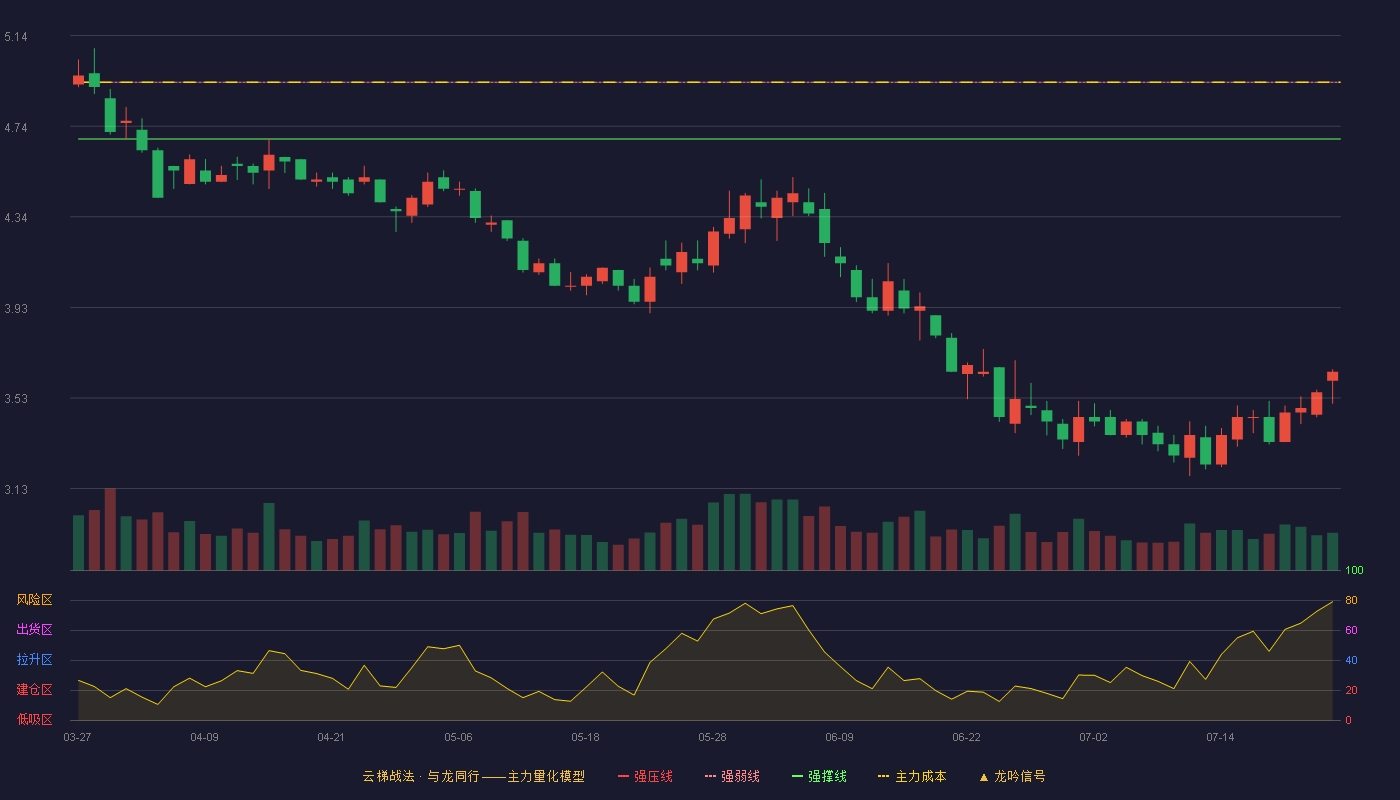Viewport: 1400px width, 800px height.
Task: Click the 低吸区 zone label
Action: pyautogui.click(x=34, y=719)
